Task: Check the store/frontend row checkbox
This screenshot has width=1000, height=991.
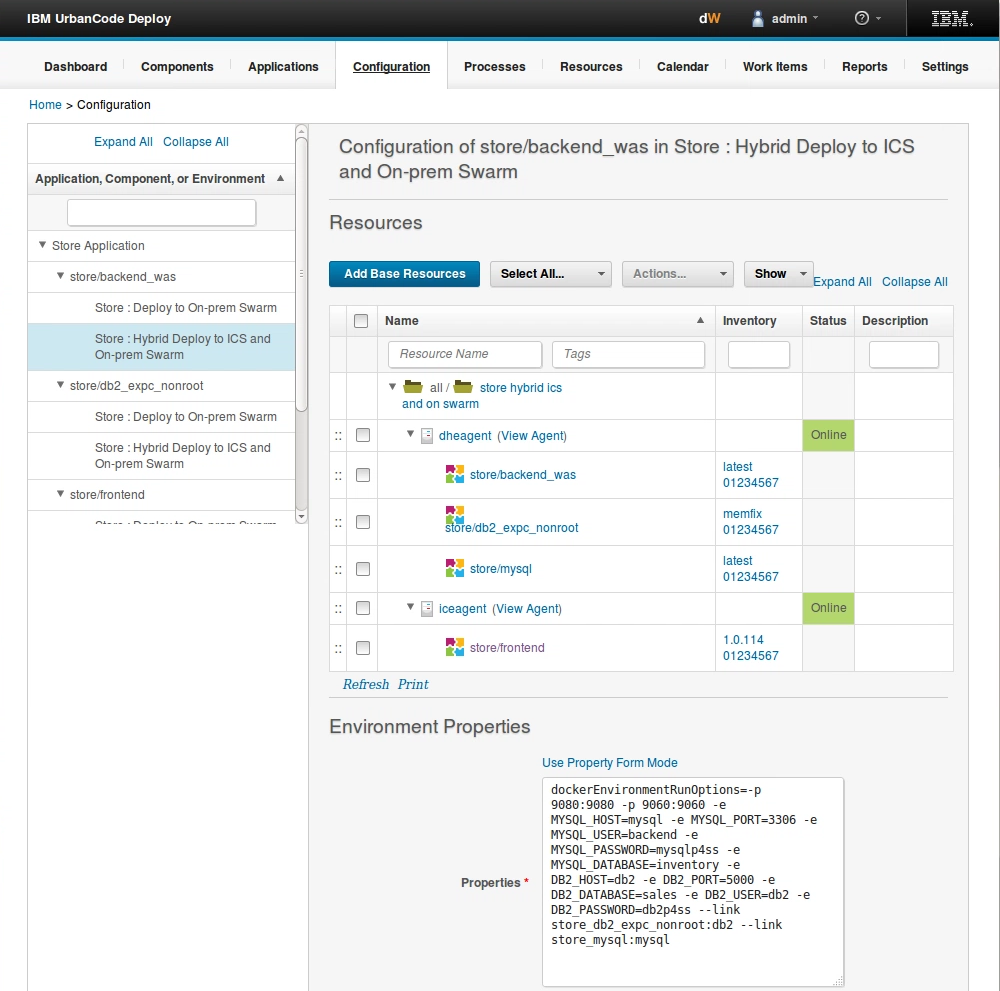Action: (363, 648)
